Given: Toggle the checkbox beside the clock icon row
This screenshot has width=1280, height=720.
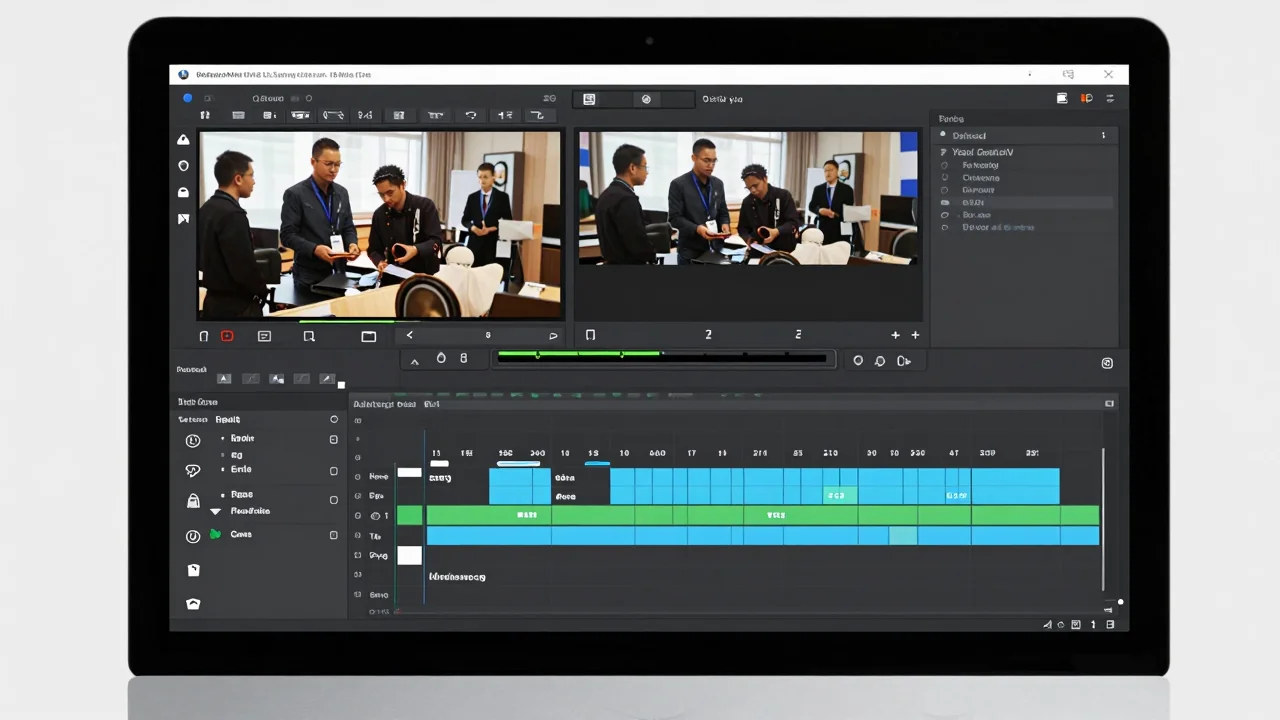Looking at the screenshot, I should tap(334, 439).
